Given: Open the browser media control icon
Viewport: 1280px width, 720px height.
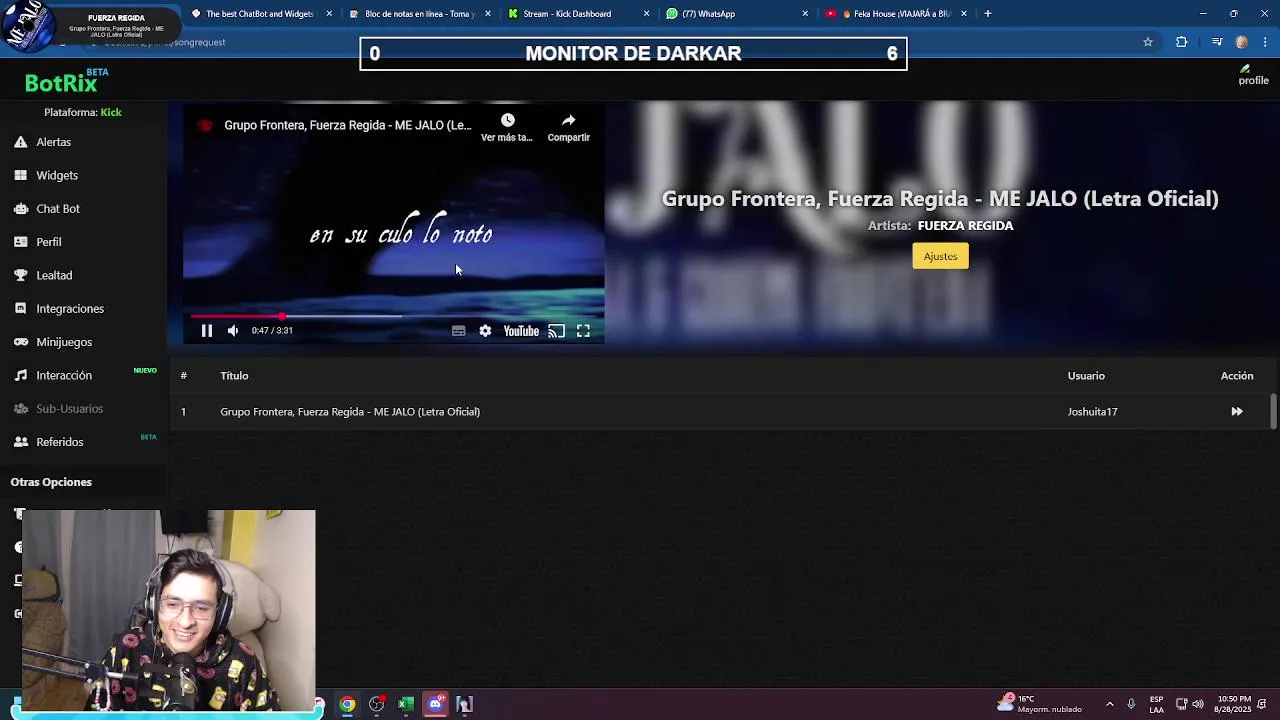Looking at the screenshot, I should point(1217,42).
